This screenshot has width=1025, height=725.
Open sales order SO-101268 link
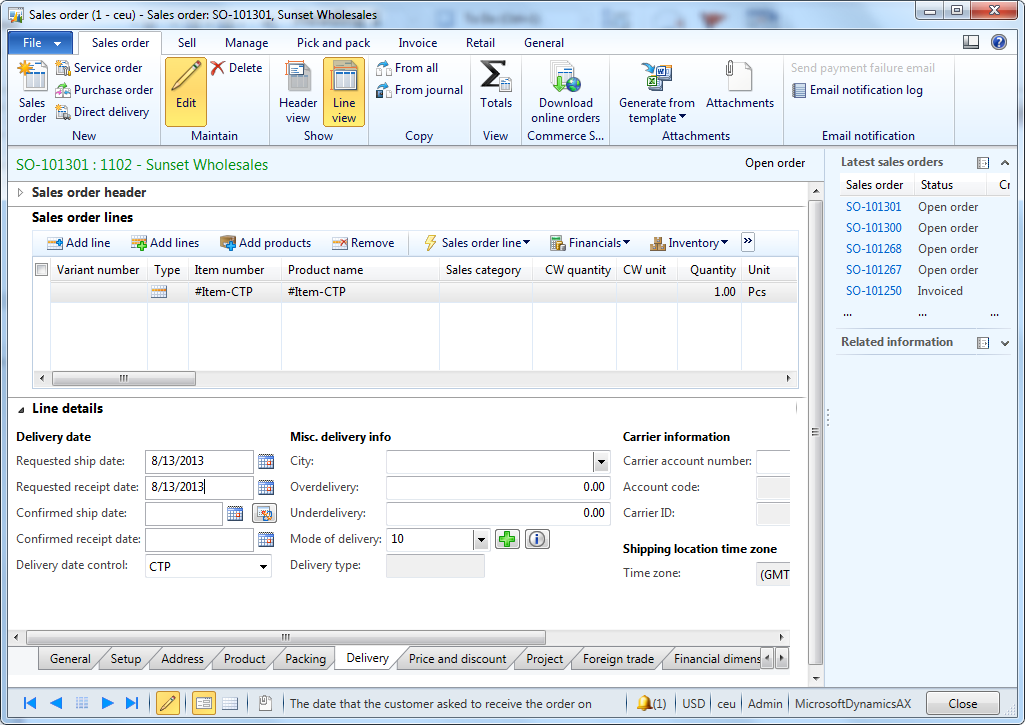click(873, 249)
